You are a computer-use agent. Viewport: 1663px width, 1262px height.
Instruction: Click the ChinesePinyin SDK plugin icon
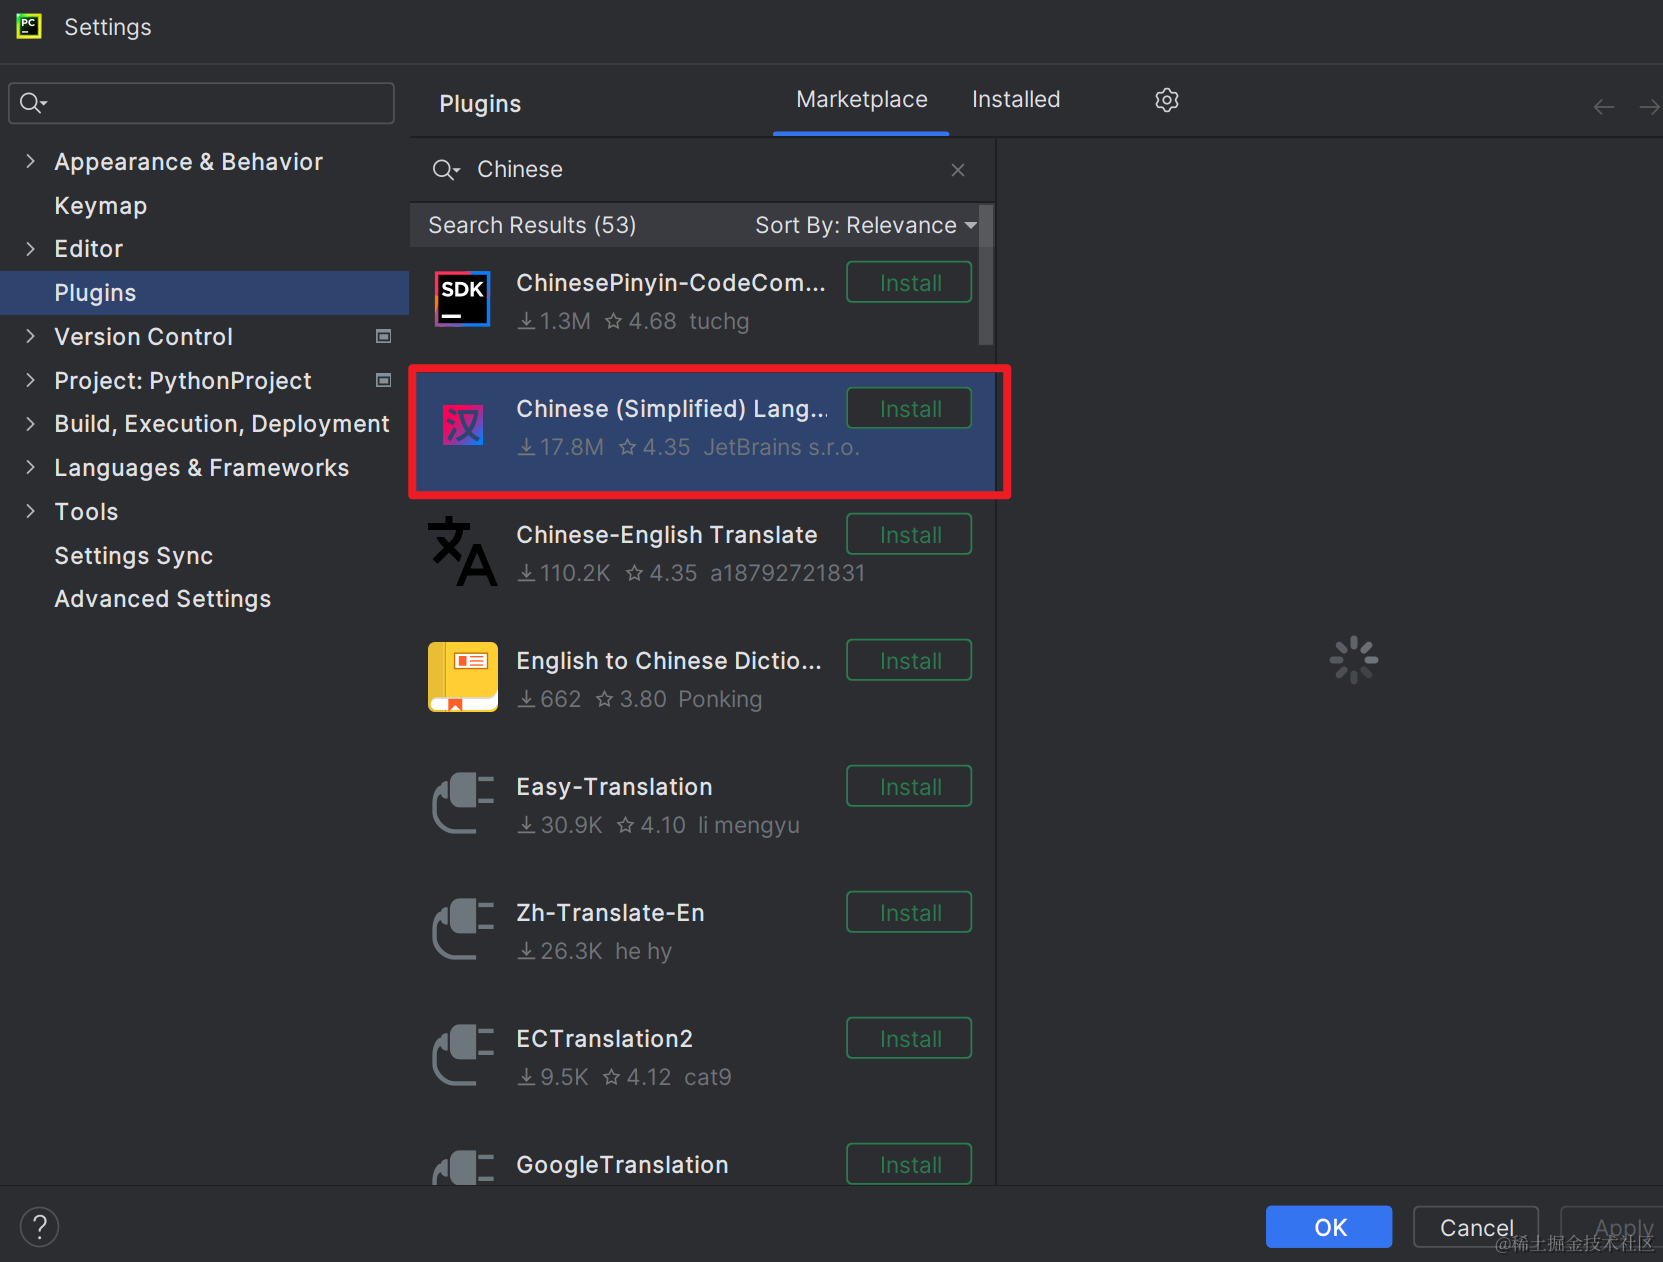point(463,299)
